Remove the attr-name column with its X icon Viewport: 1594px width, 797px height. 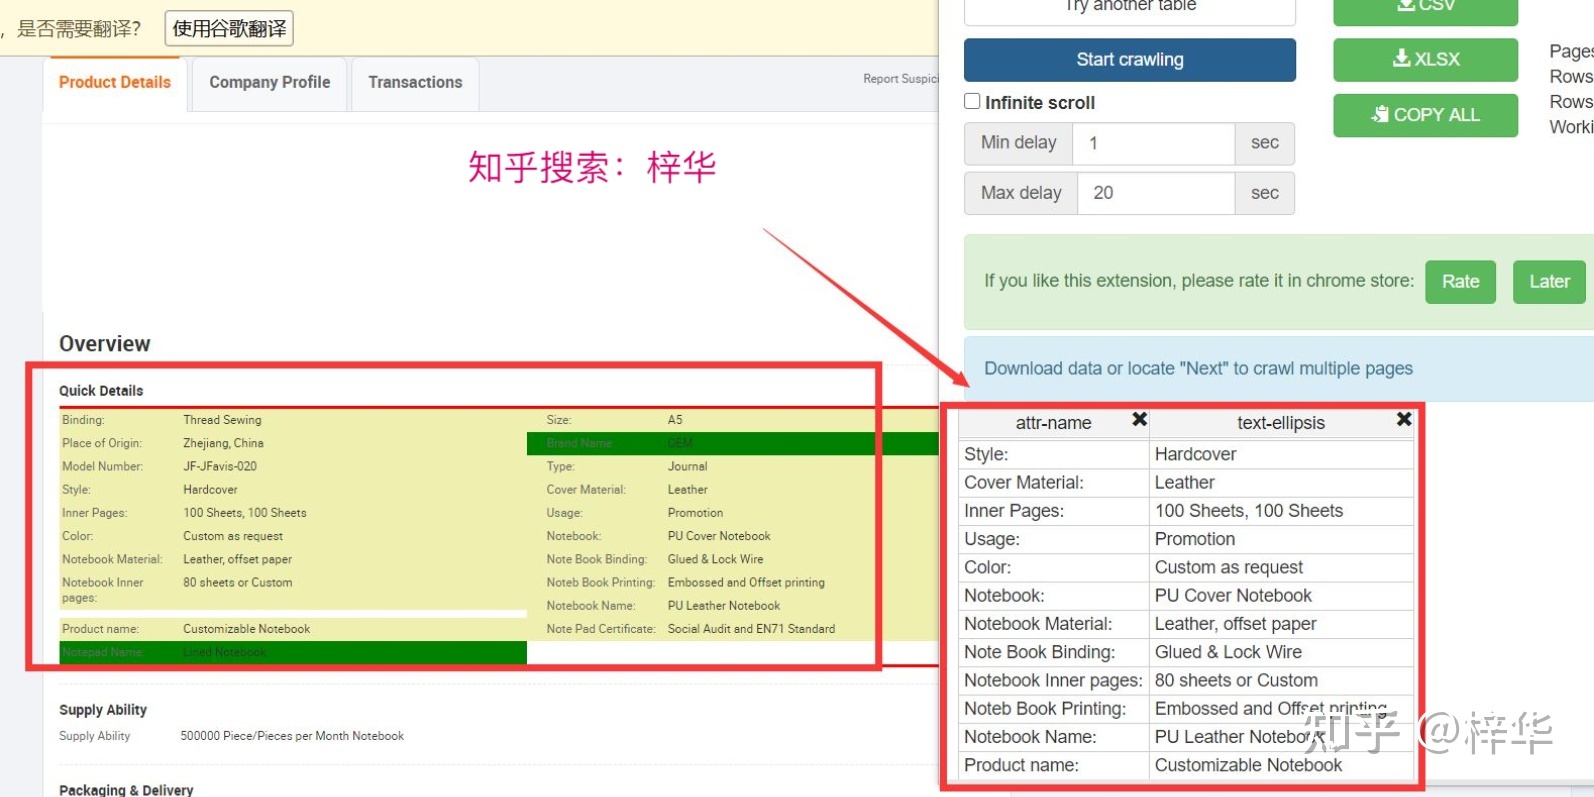(x=1139, y=420)
